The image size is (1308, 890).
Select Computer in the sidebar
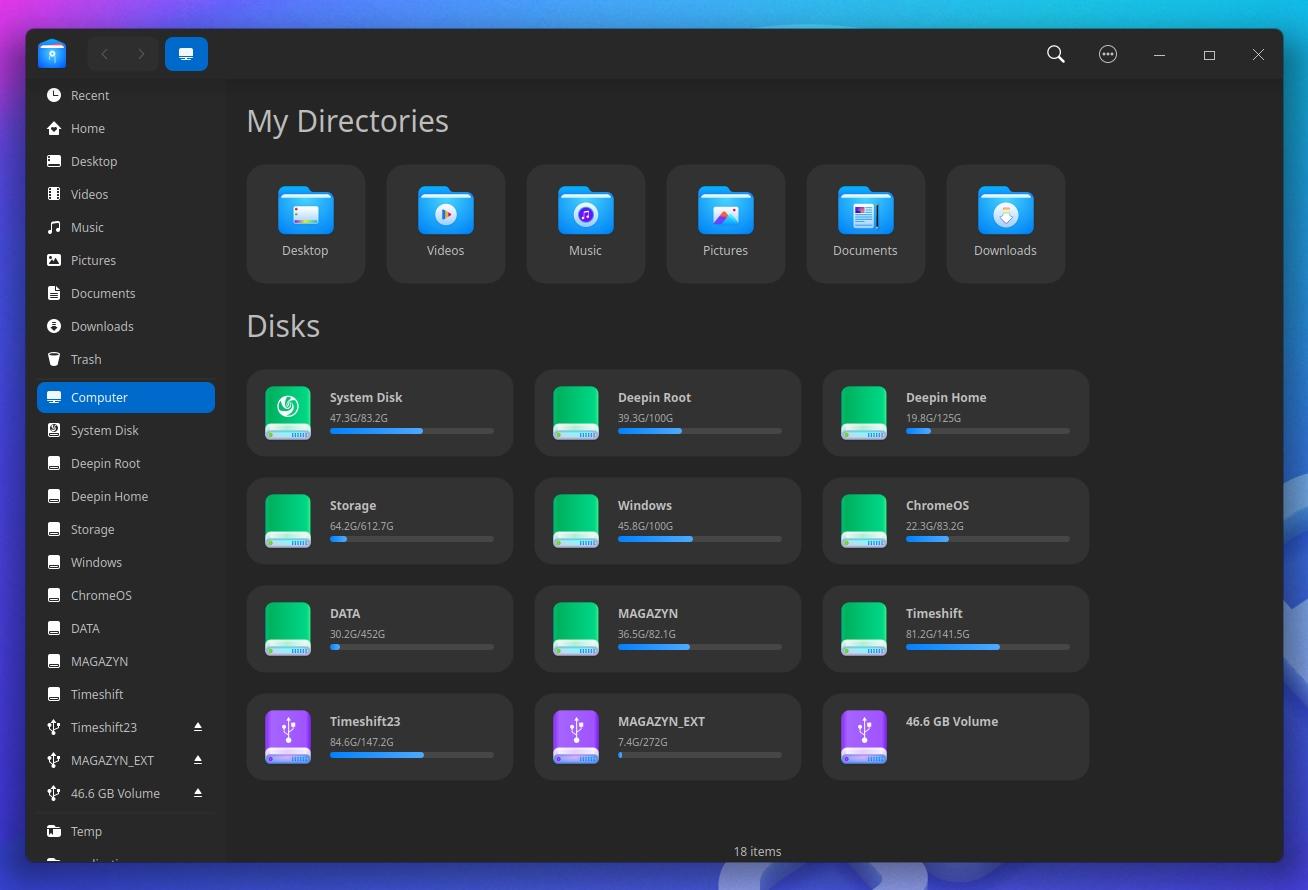[126, 397]
